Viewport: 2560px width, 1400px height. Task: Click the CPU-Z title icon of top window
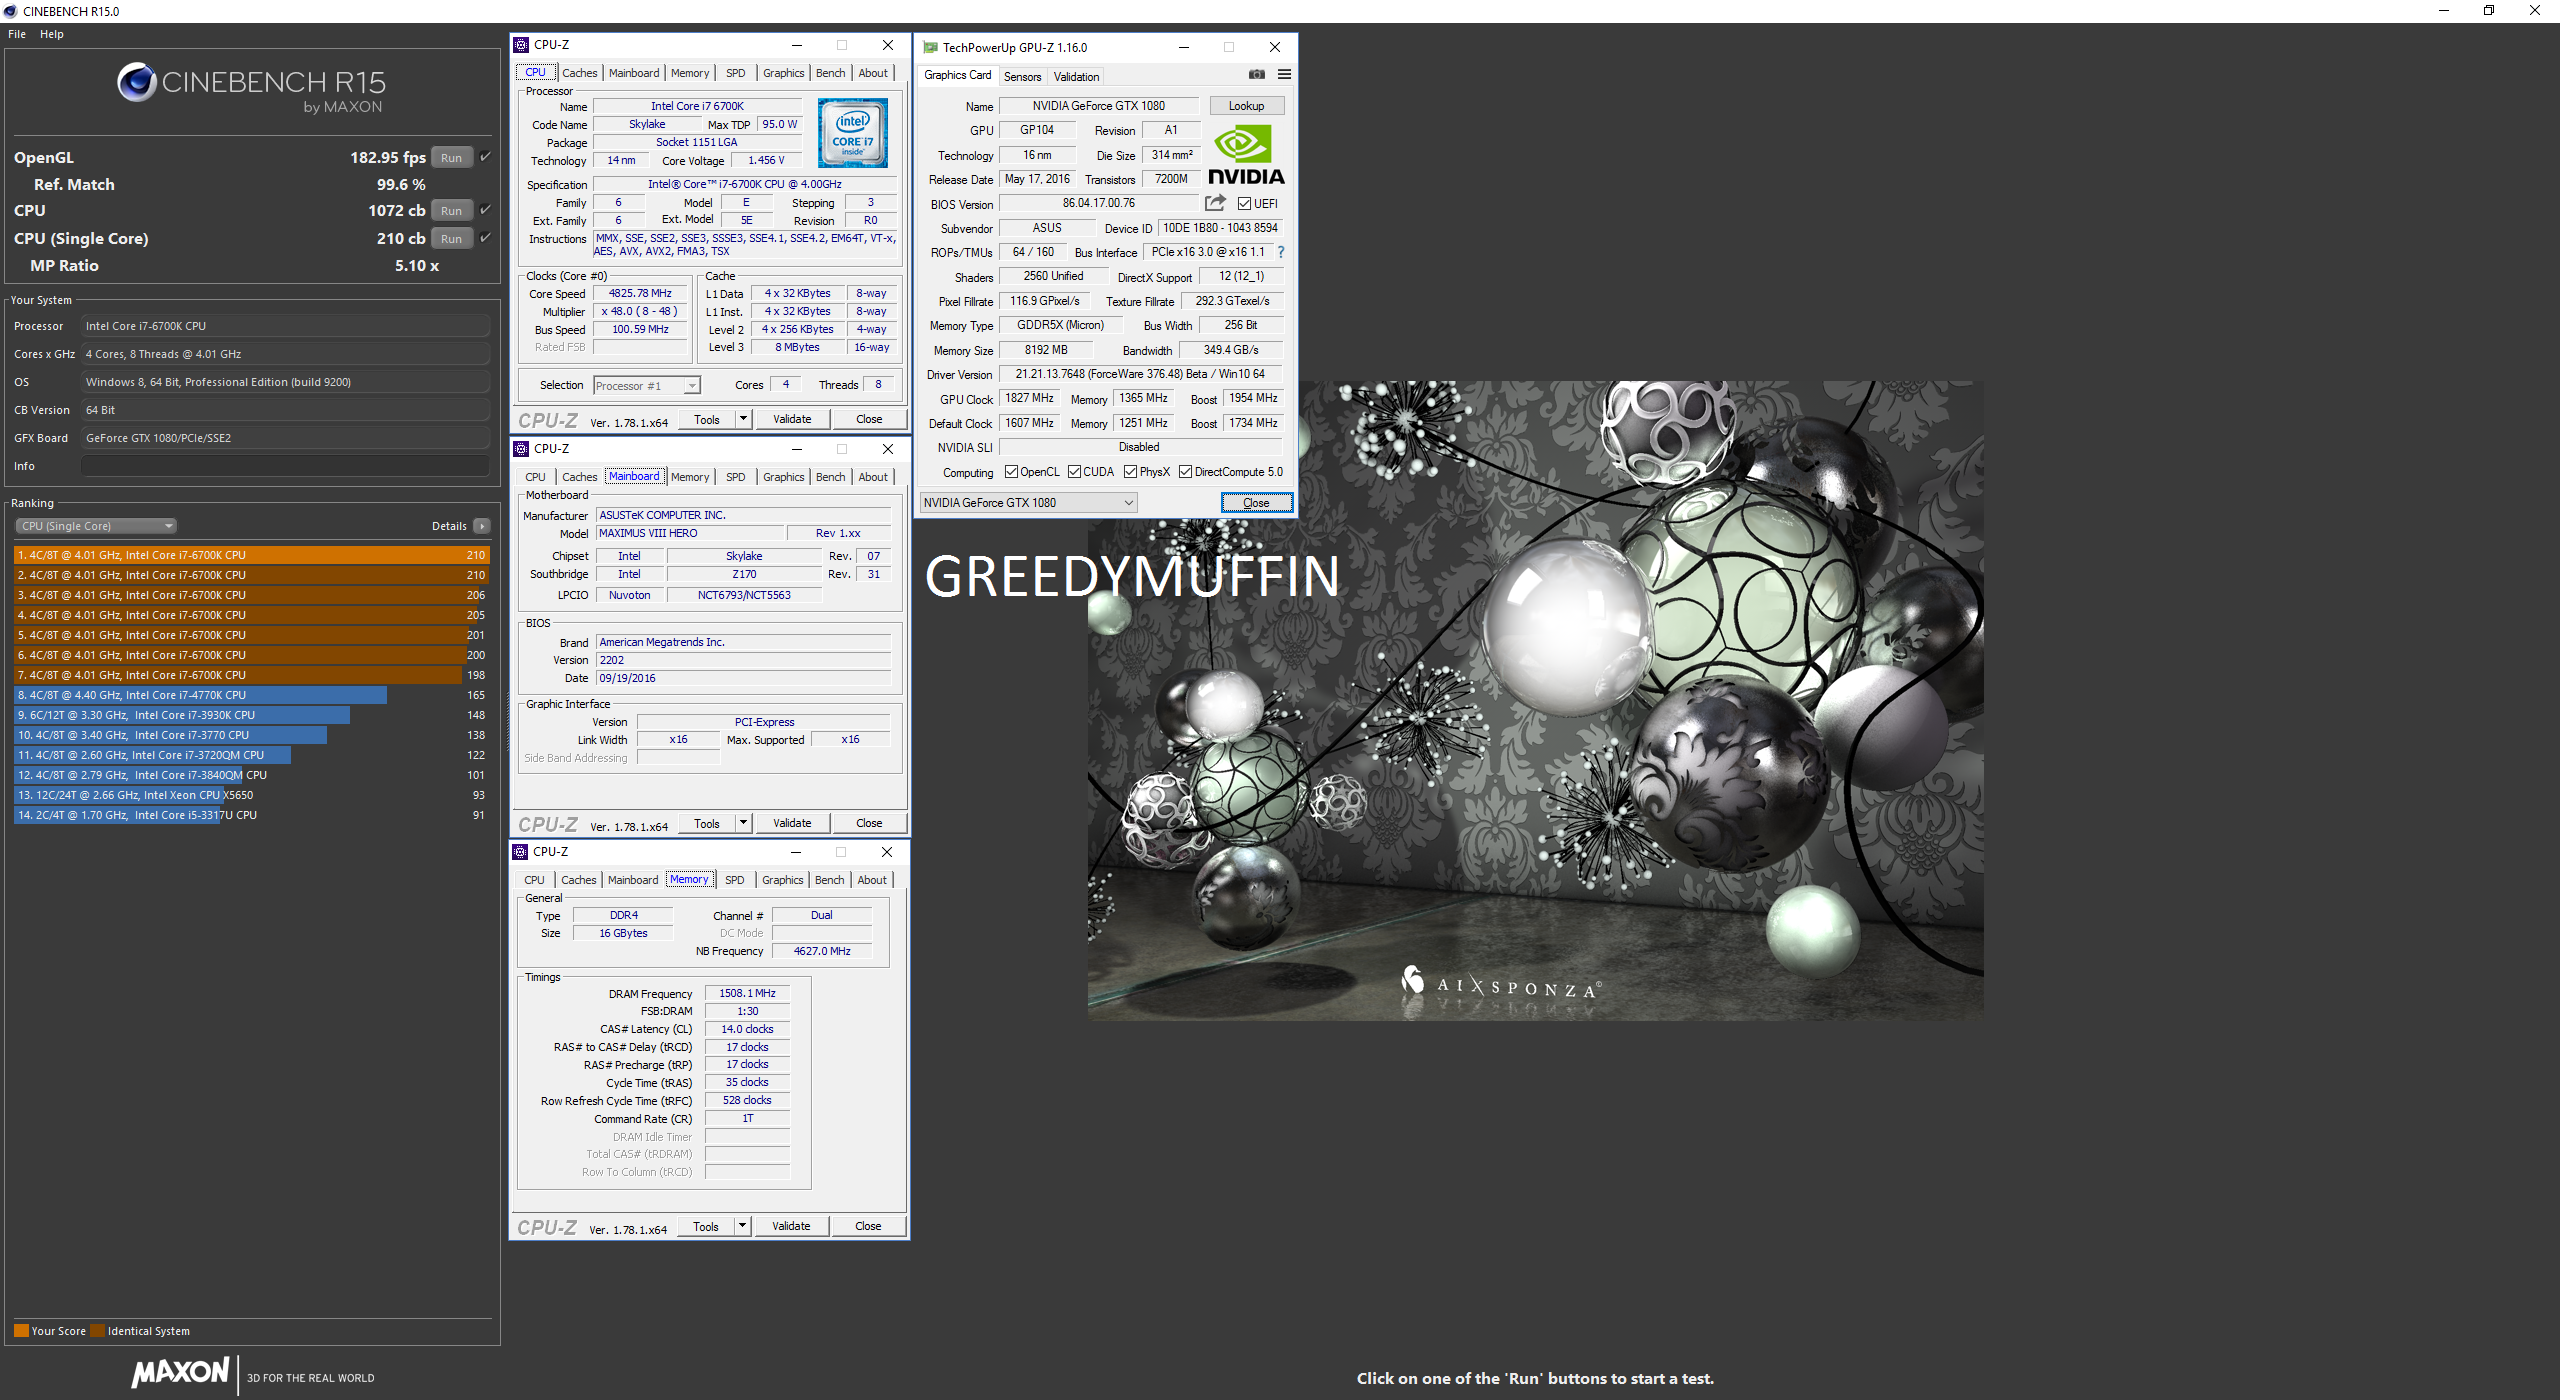(x=520, y=45)
